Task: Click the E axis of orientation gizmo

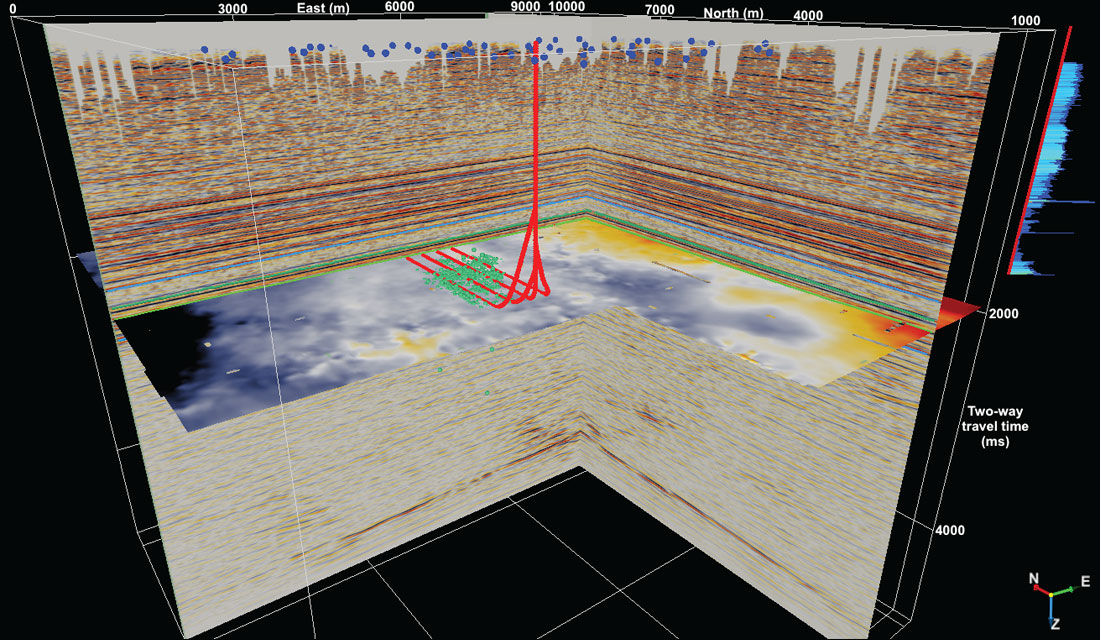Action: 1085,581
